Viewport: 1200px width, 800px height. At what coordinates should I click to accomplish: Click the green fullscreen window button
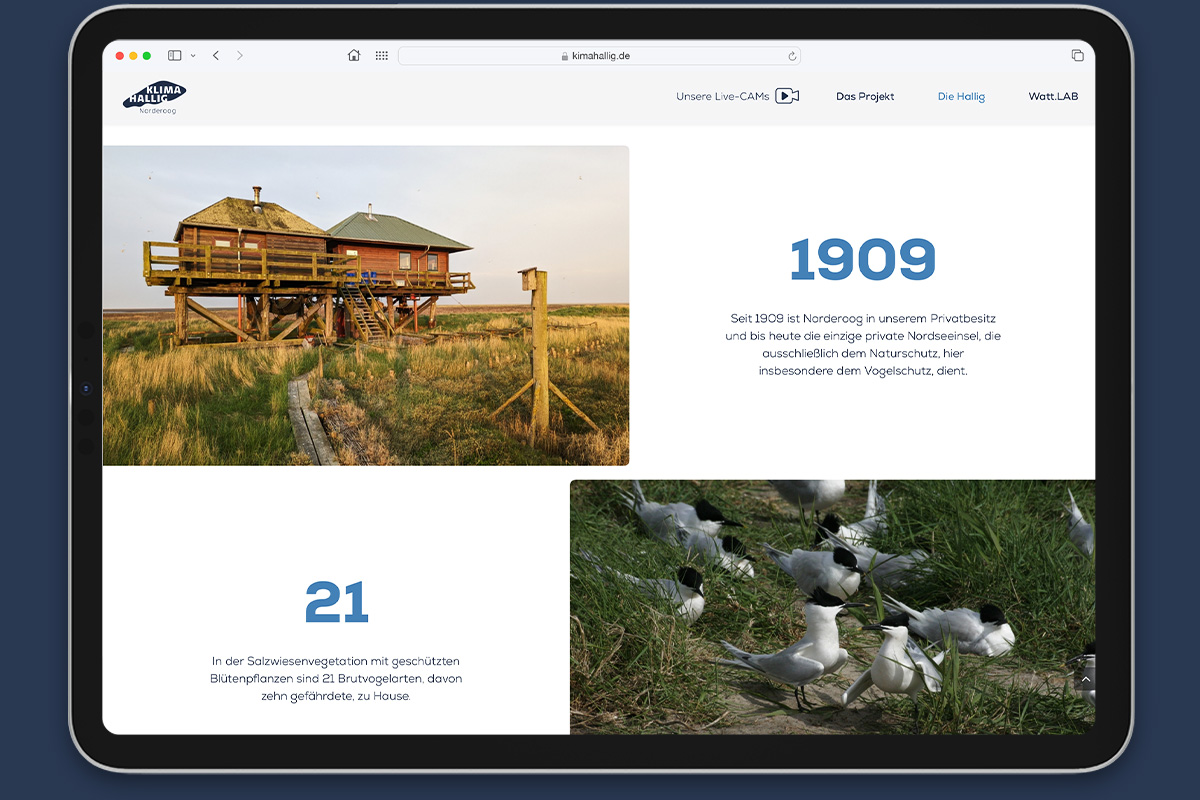(x=147, y=56)
